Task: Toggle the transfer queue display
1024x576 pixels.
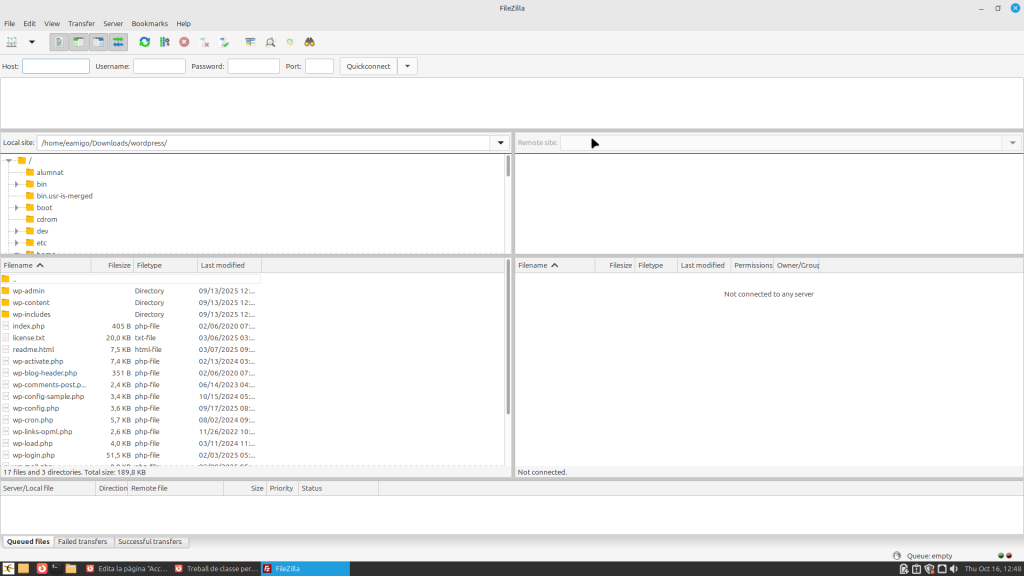Action: click(x=118, y=42)
